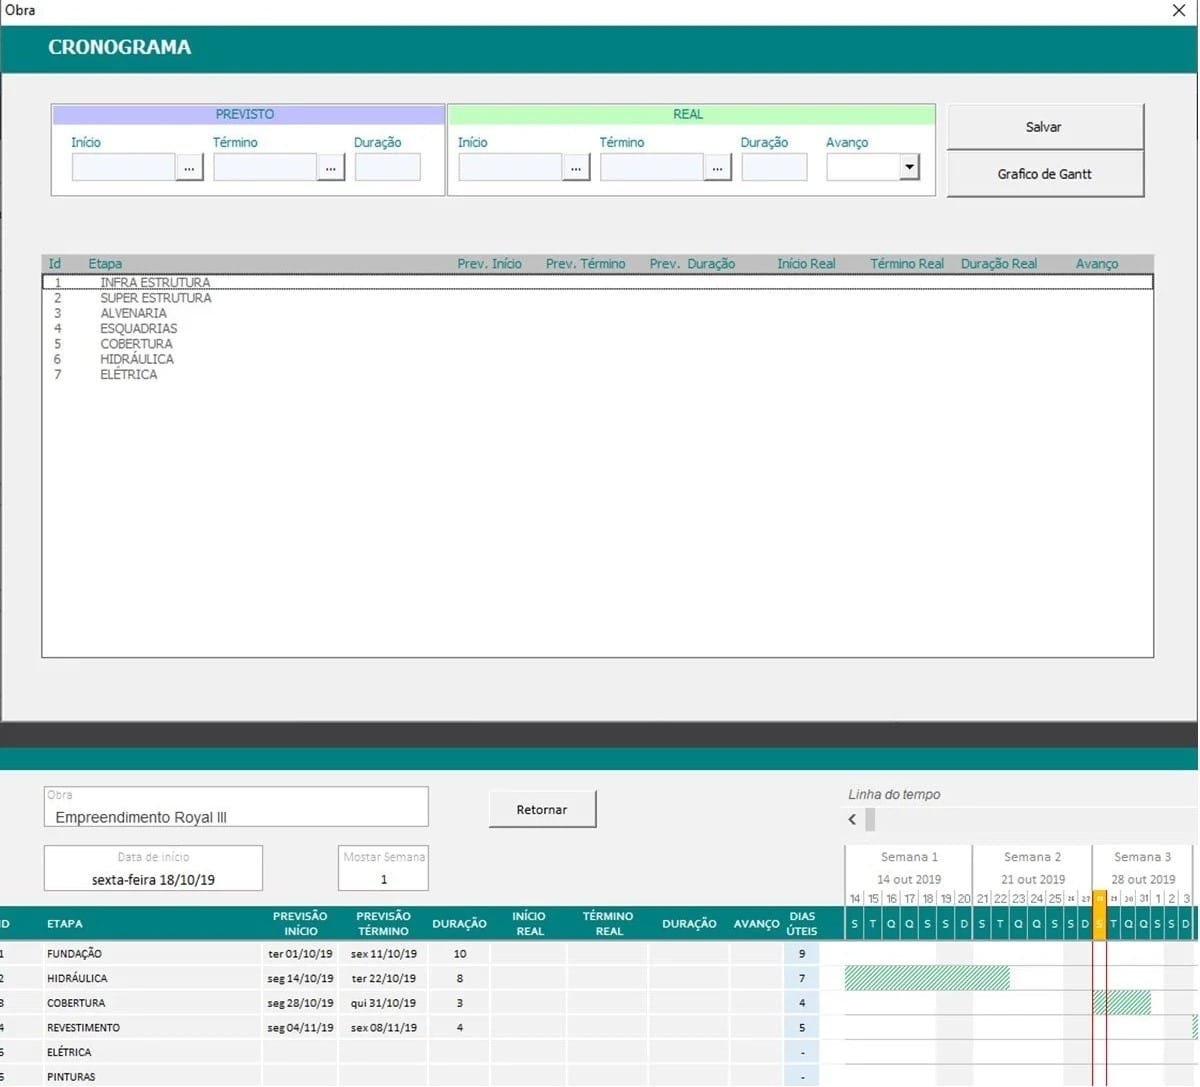Click the Real Duração field

coord(774,167)
